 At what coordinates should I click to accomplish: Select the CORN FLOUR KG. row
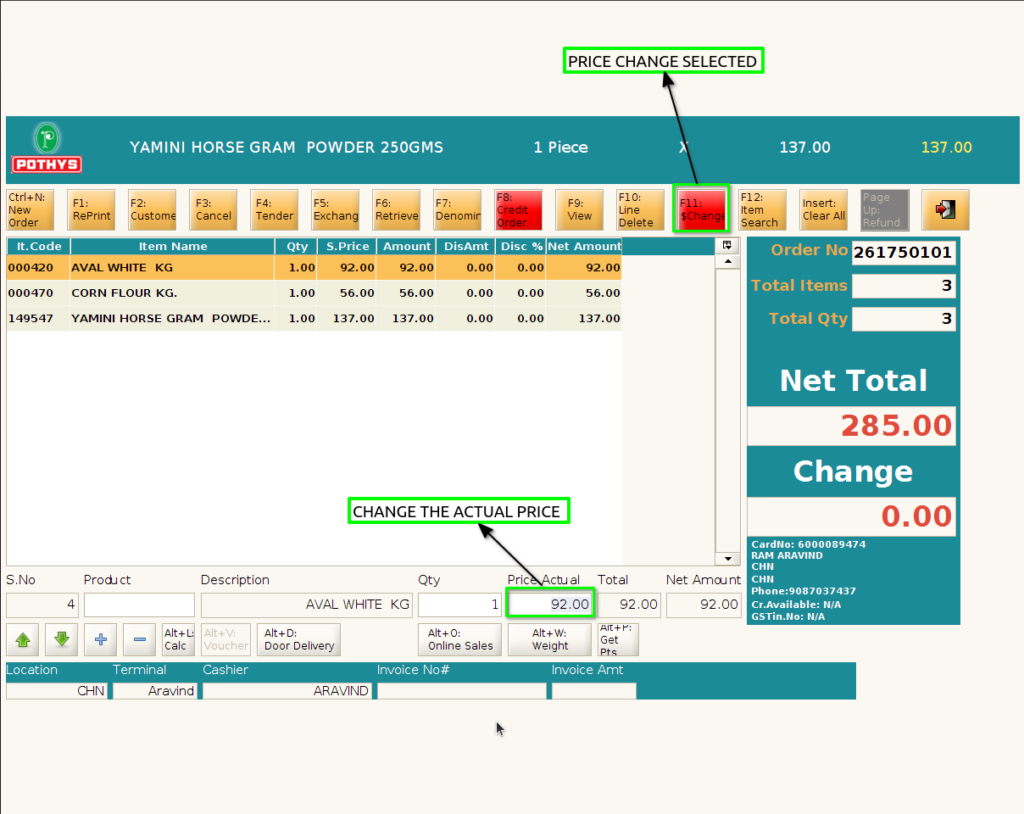click(313, 293)
